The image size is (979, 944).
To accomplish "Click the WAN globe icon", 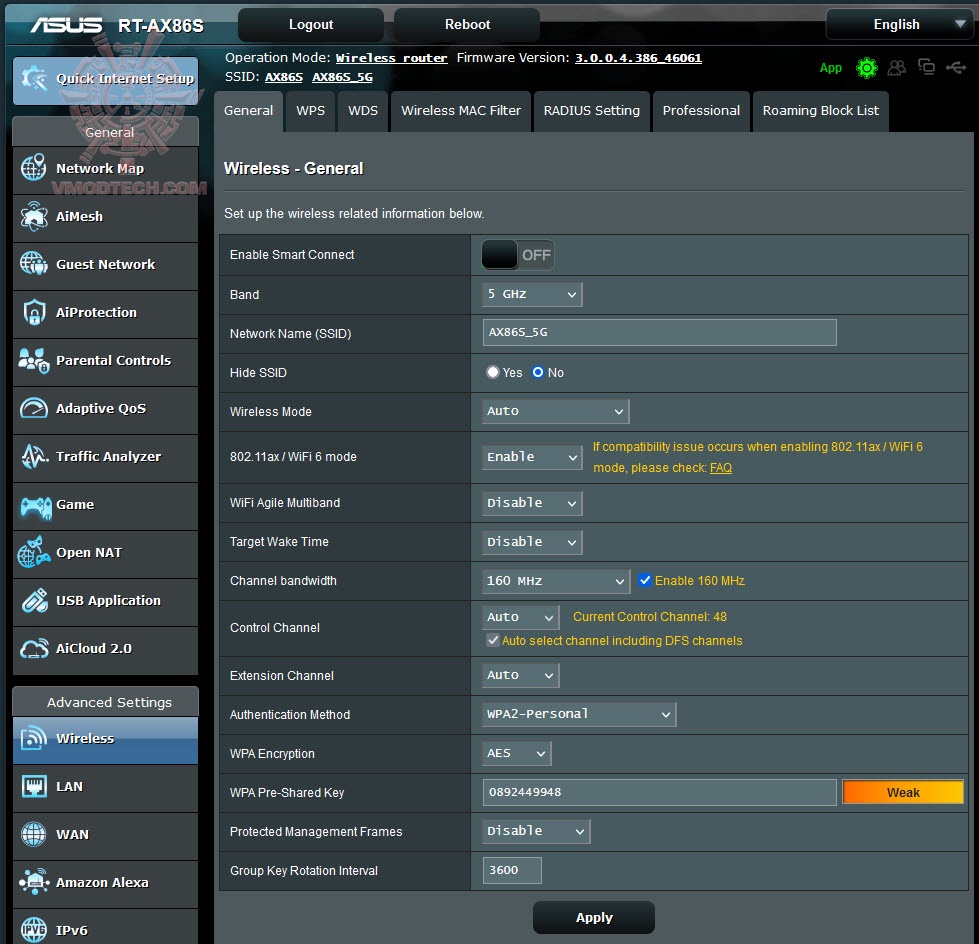I will [34, 834].
